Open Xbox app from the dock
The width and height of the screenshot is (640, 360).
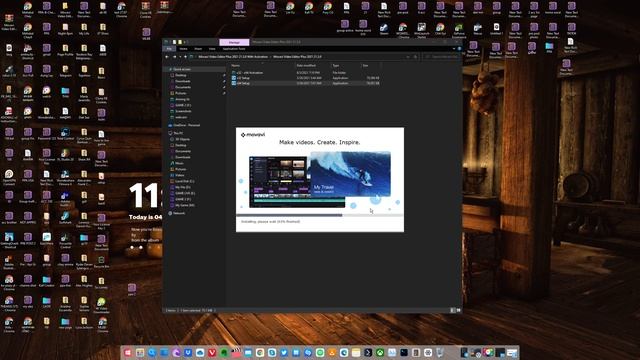point(380,353)
